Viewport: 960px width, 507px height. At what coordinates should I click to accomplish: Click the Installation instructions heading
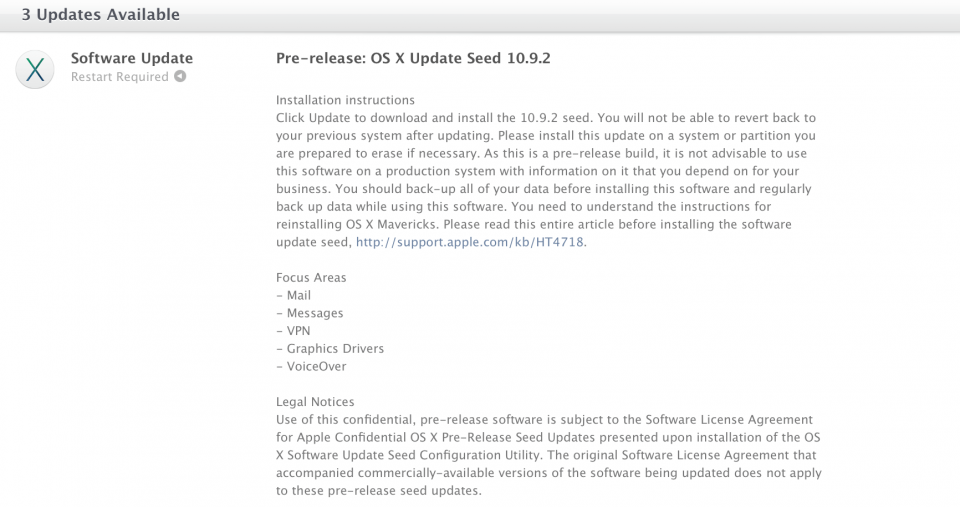(x=345, y=100)
